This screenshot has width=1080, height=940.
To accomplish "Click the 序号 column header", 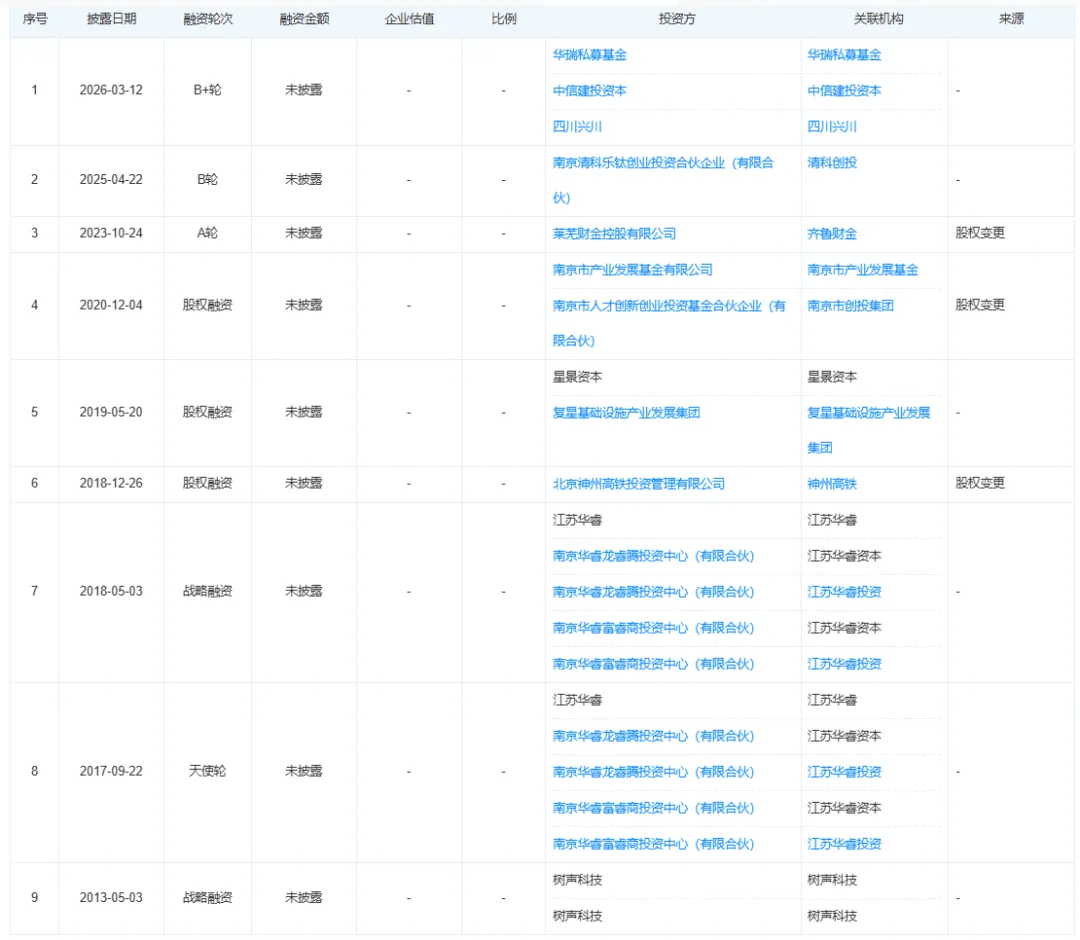I will pyautogui.click(x=35, y=19).
